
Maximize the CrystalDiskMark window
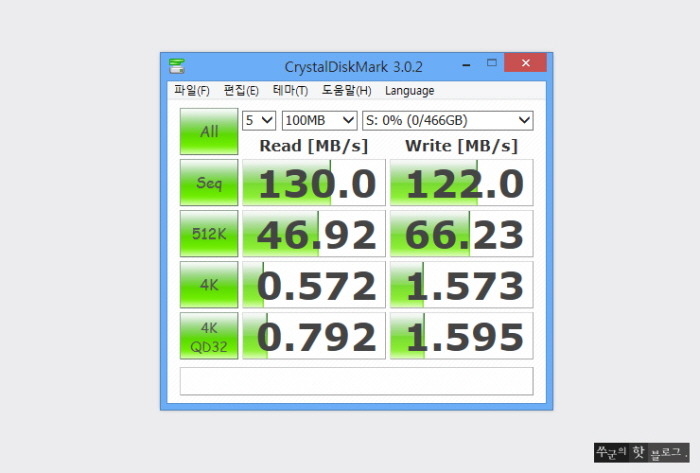point(492,63)
